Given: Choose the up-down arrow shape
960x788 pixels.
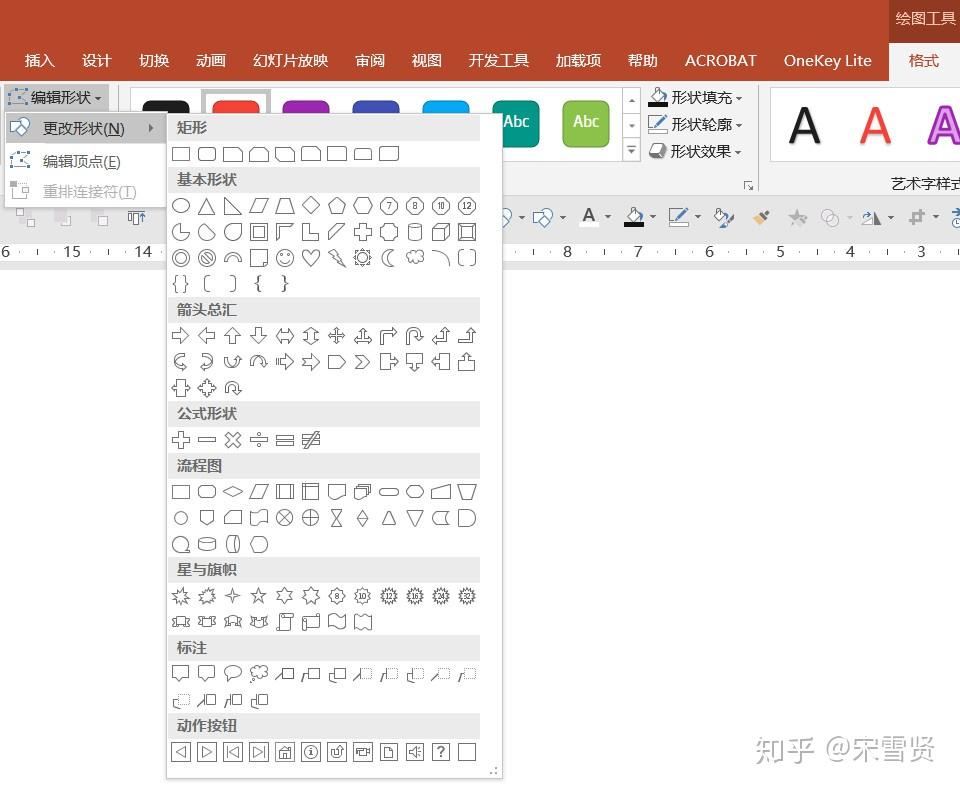Looking at the screenshot, I should (x=311, y=336).
